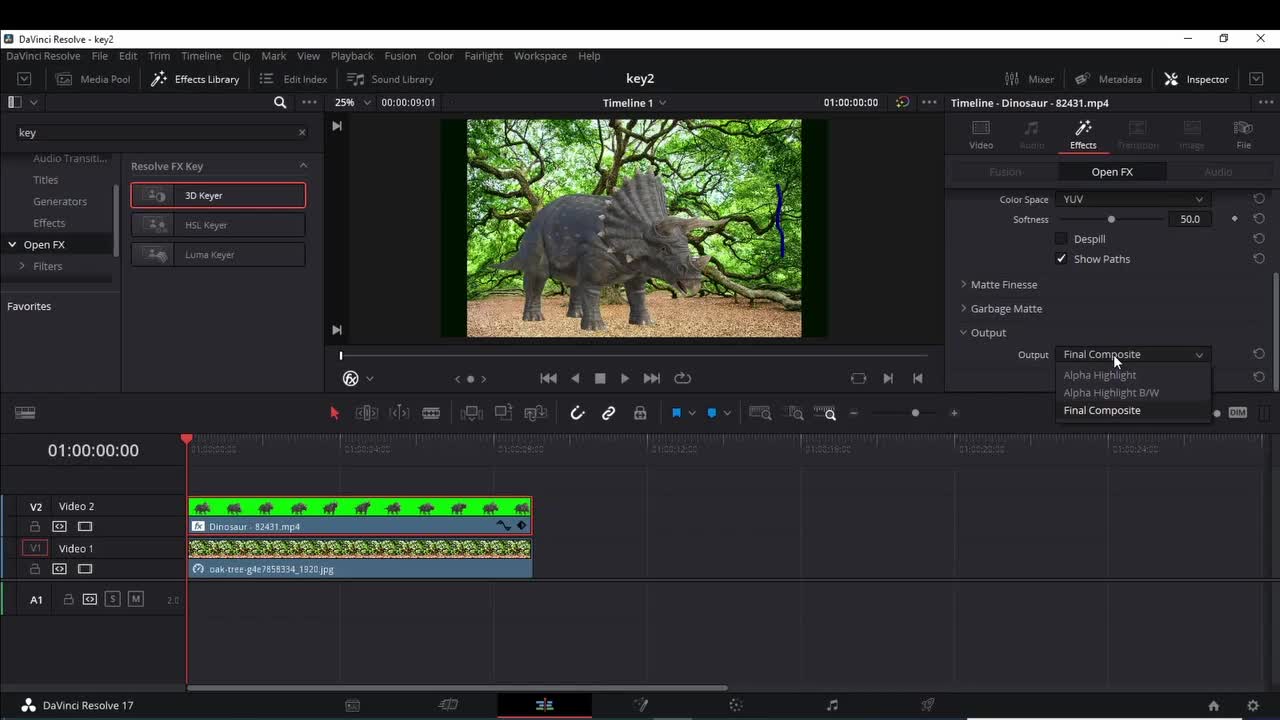Screen dimensions: 1280x720
Task: Open the viewer zoom 25% dropdown
Action: (352, 102)
